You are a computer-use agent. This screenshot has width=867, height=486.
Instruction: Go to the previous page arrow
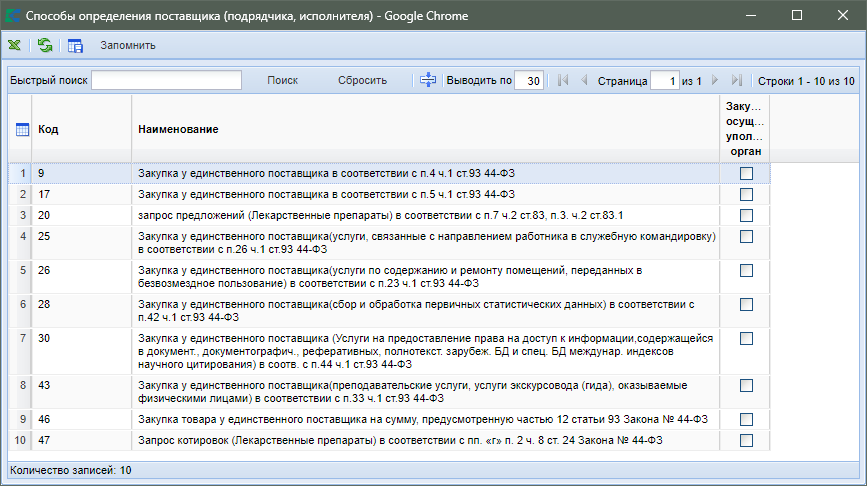pos(585,80)
